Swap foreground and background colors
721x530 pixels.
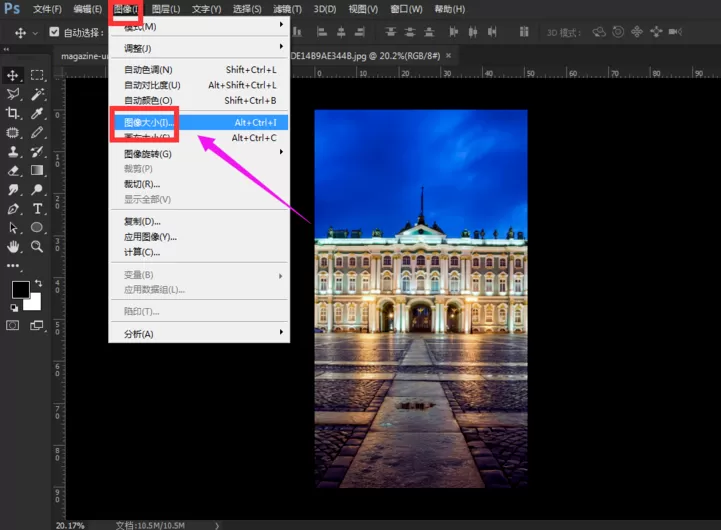click(39, 284)
